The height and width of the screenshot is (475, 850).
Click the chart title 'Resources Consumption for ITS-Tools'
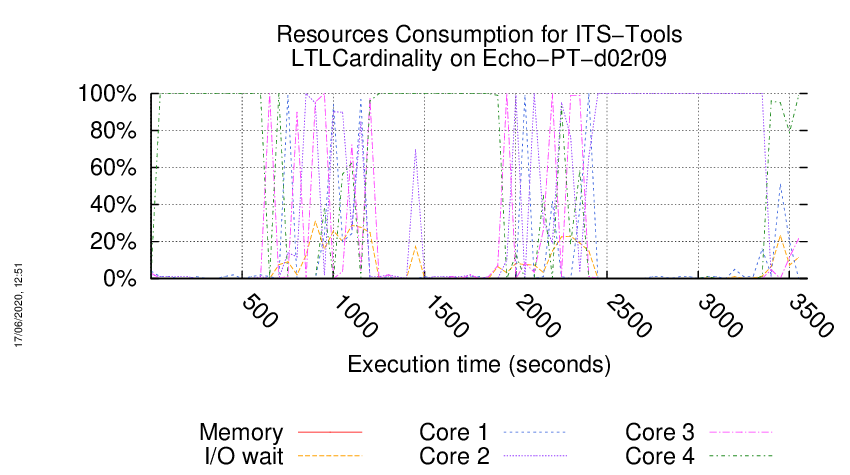coord(479,34)
